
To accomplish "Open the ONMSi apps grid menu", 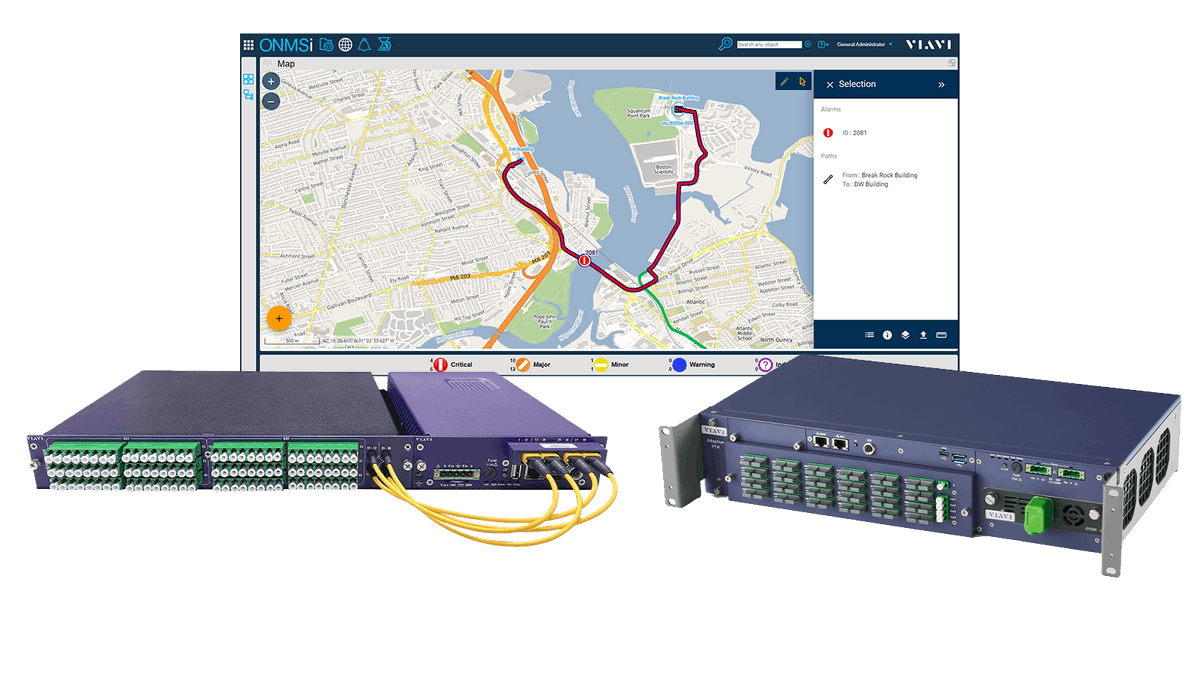I will [249, 45].
